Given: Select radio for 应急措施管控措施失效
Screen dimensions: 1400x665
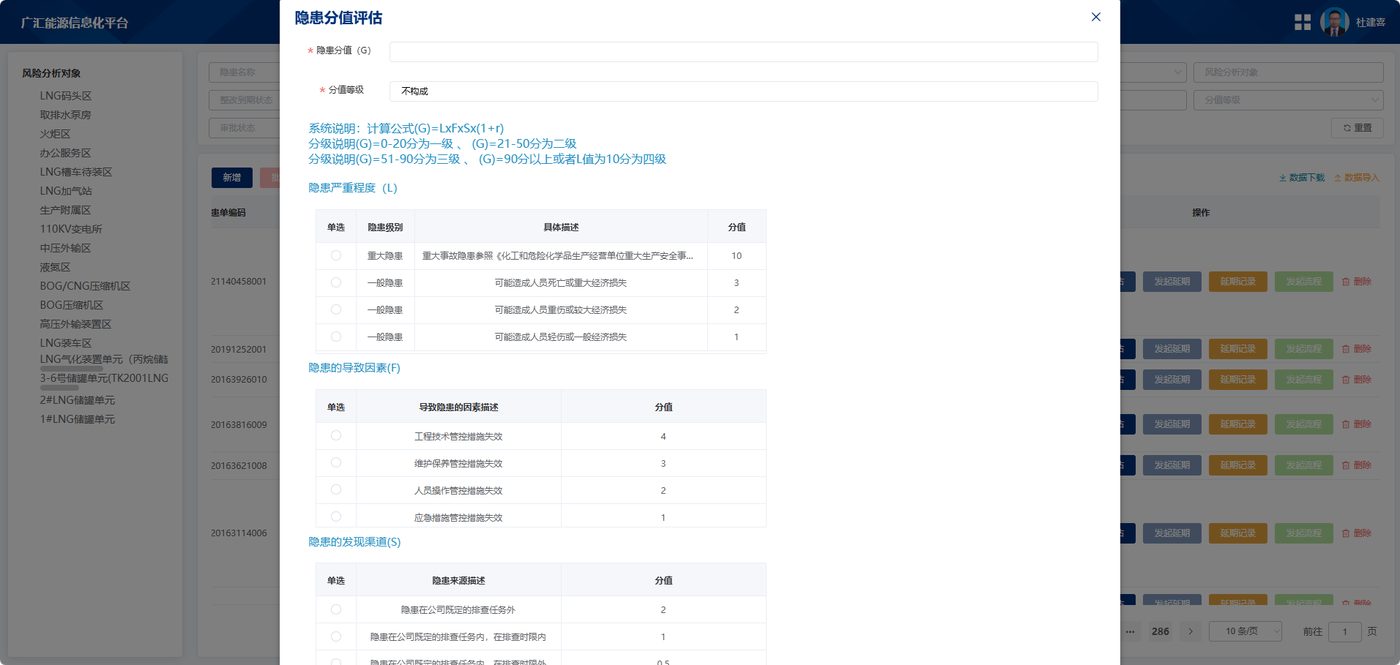Looking at the screenshot, I should pos(336,517).
